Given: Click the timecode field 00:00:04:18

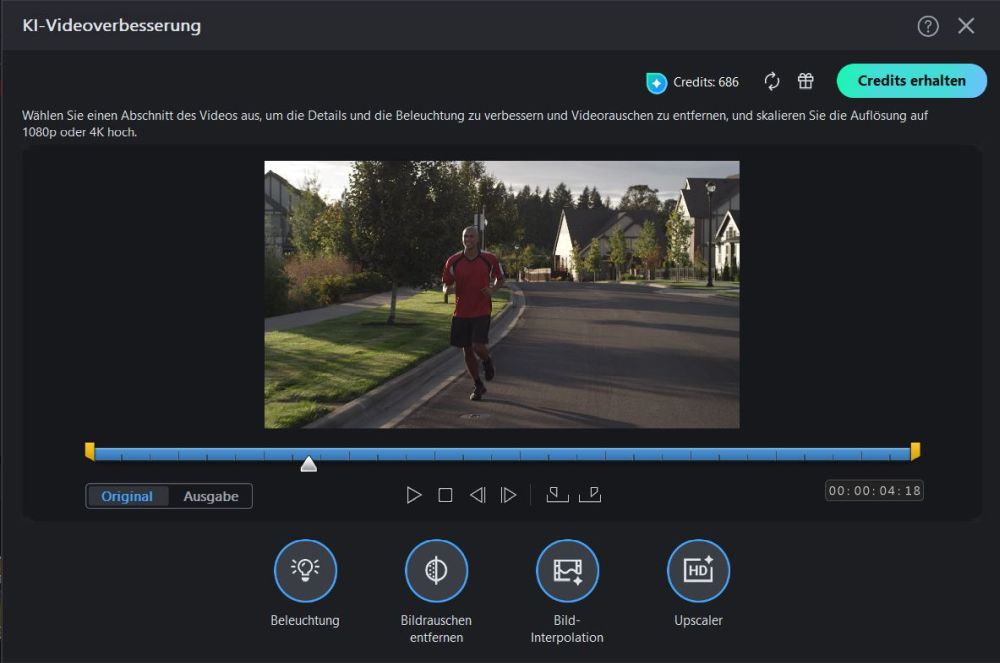Looking at the screenshot, I should click(x=874, y=491).
